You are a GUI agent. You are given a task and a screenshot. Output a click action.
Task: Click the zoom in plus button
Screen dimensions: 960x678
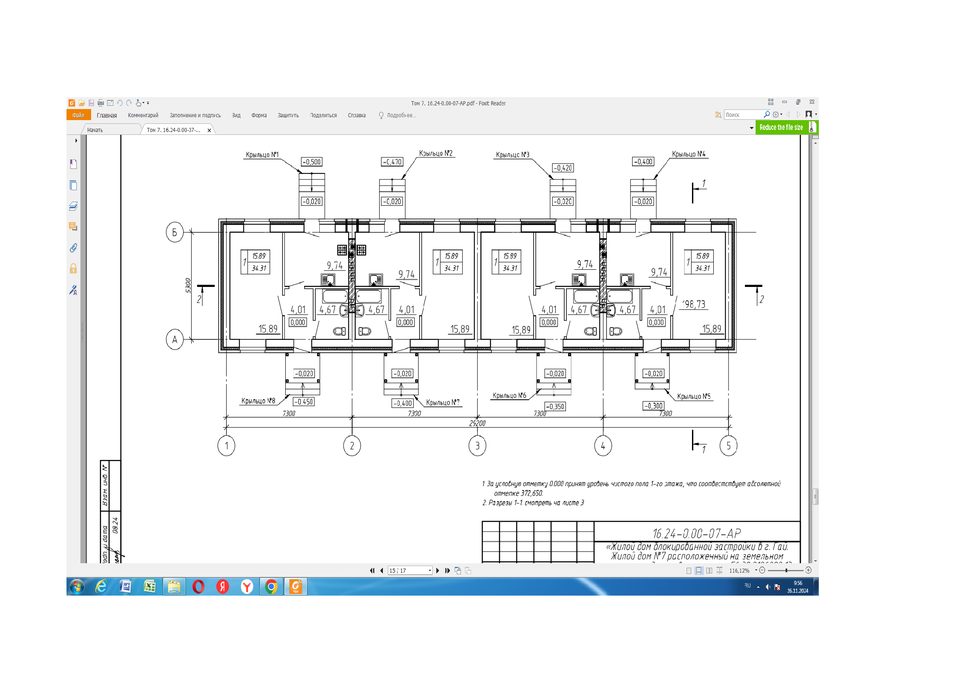coord(808,570)
